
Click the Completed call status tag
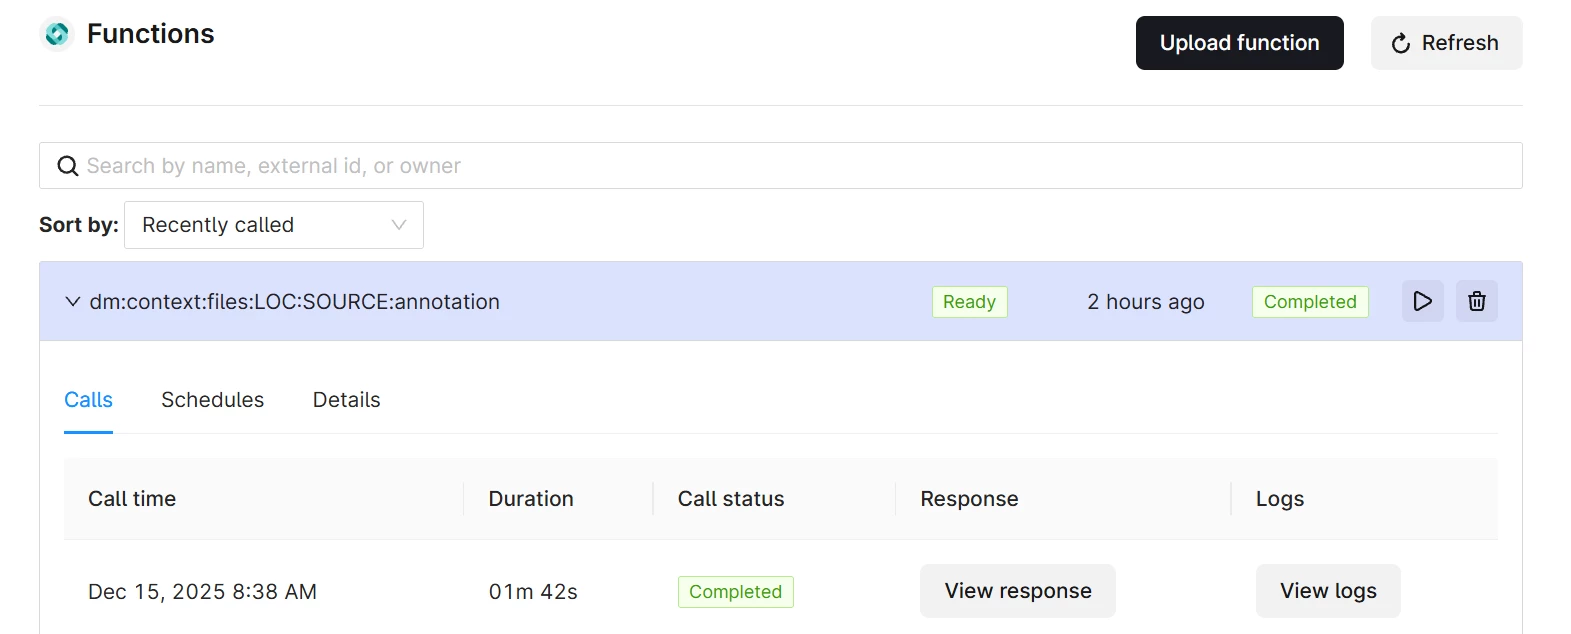pyautogui.click(x=735, y=592)
